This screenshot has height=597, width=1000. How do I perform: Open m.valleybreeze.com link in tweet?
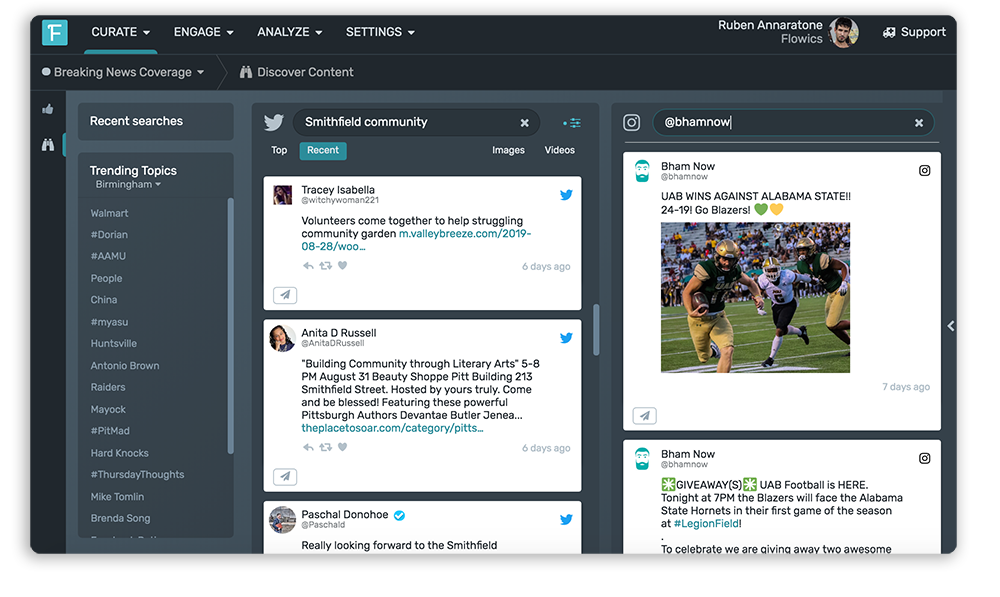pyautogui.click(x=416, y=240)
